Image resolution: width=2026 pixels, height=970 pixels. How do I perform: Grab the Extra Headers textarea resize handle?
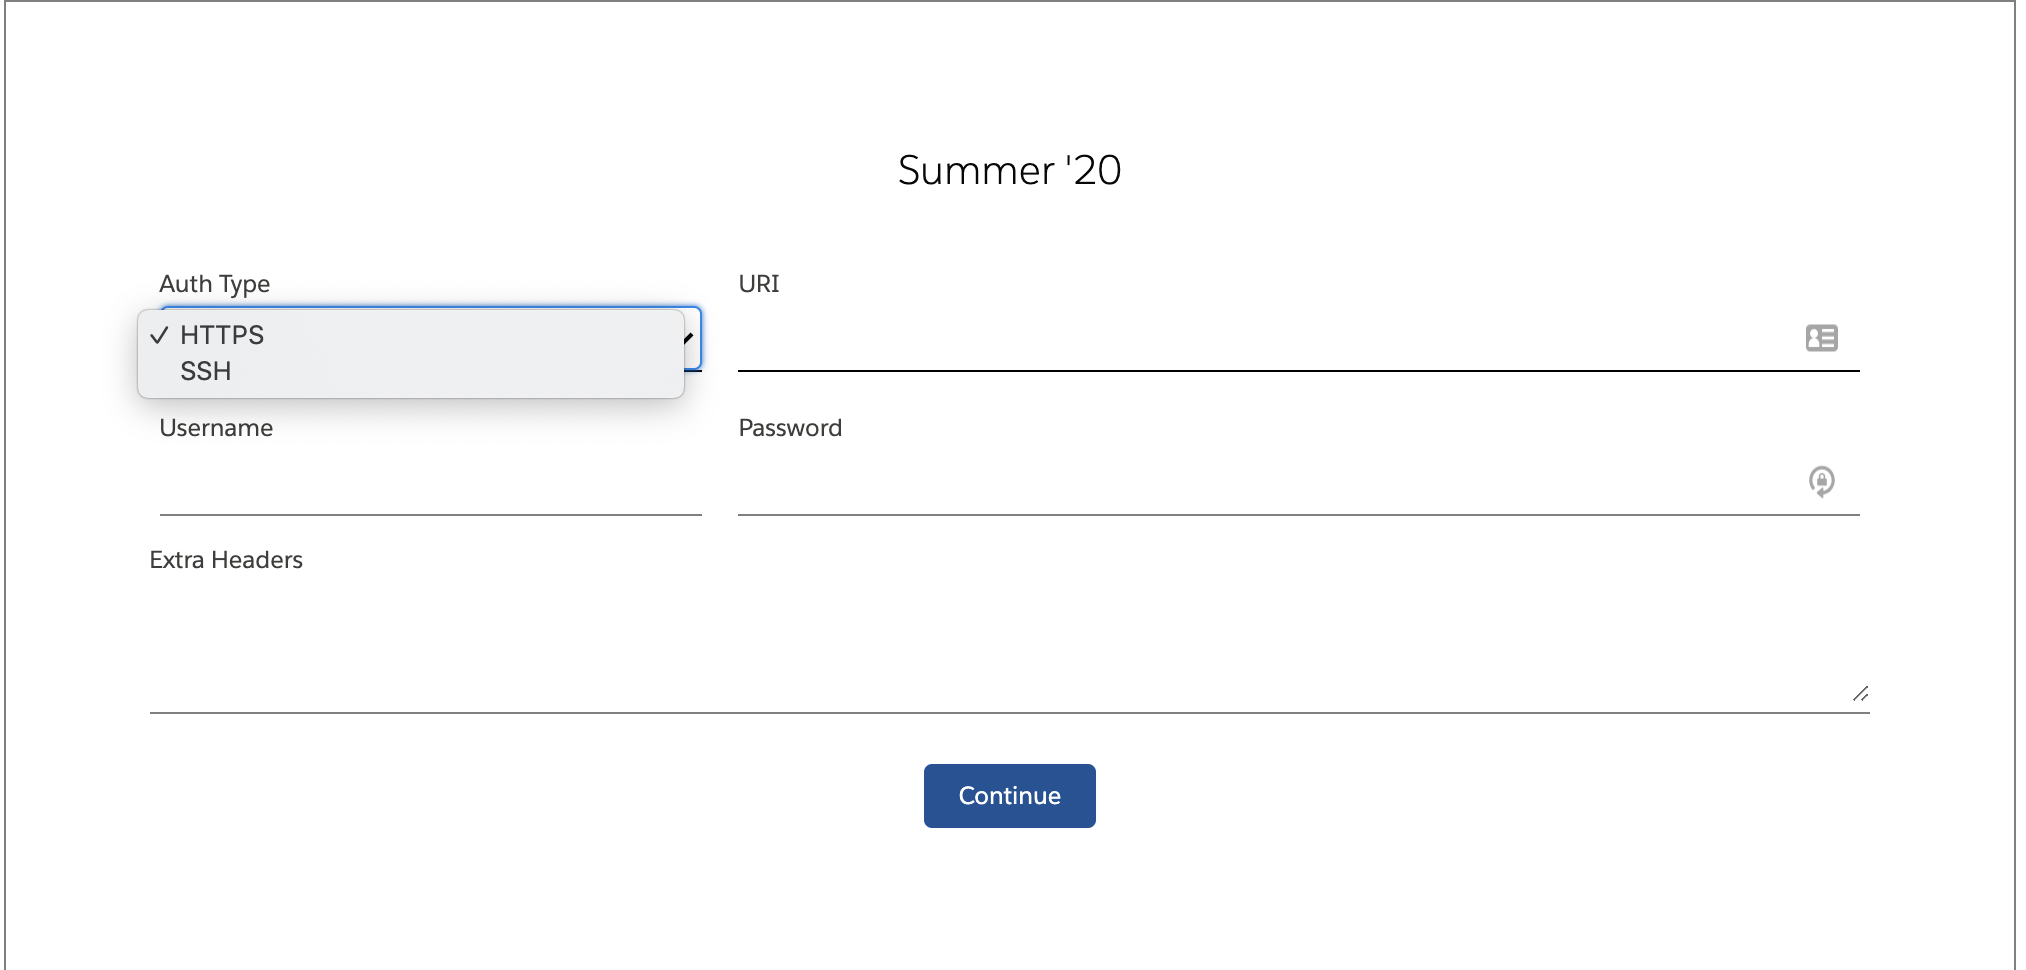[x=1860, y=693]
